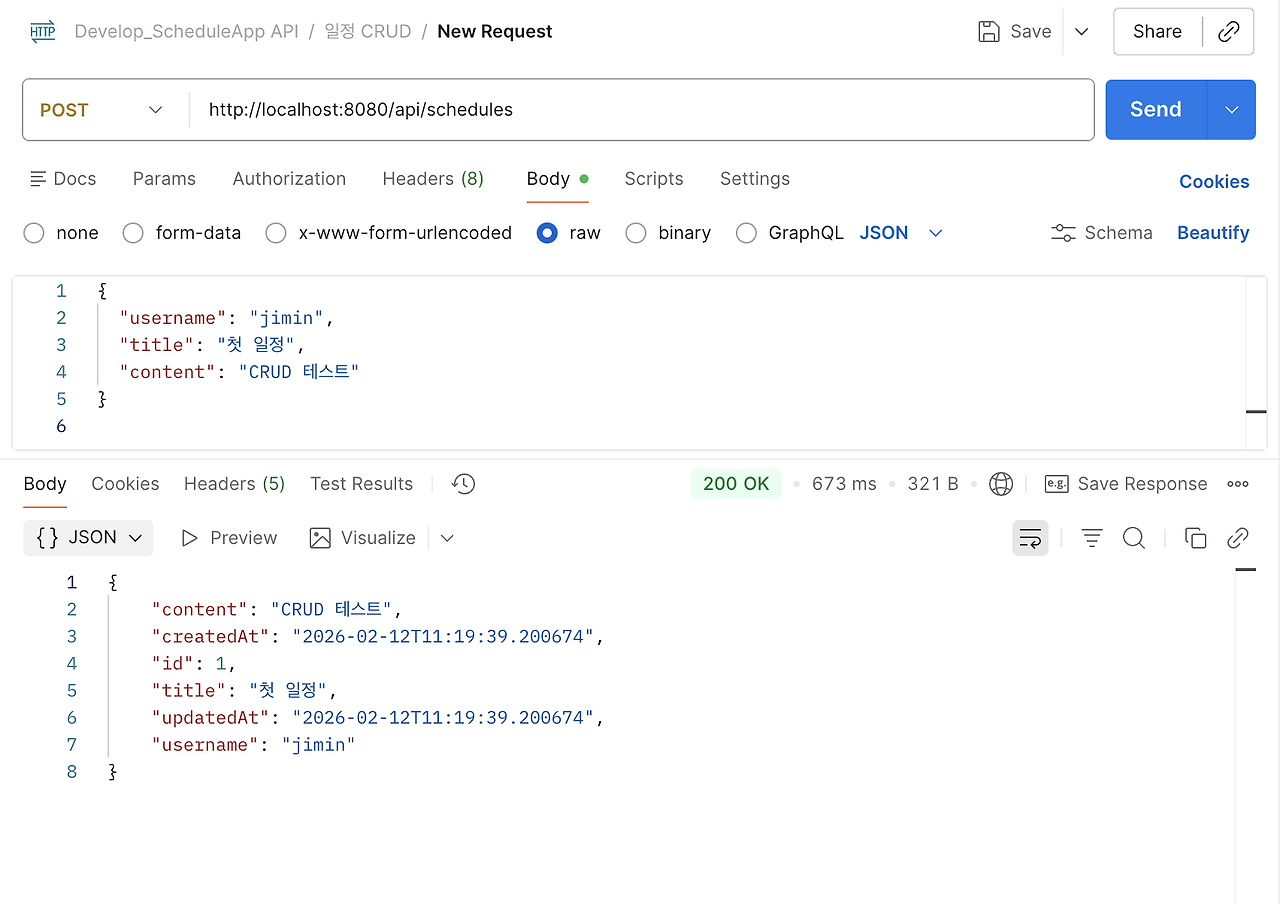The height and width of the screenshot is (904, 1280).
Task: Click the HTTP request type icon
Action: (x=43, y=31)
